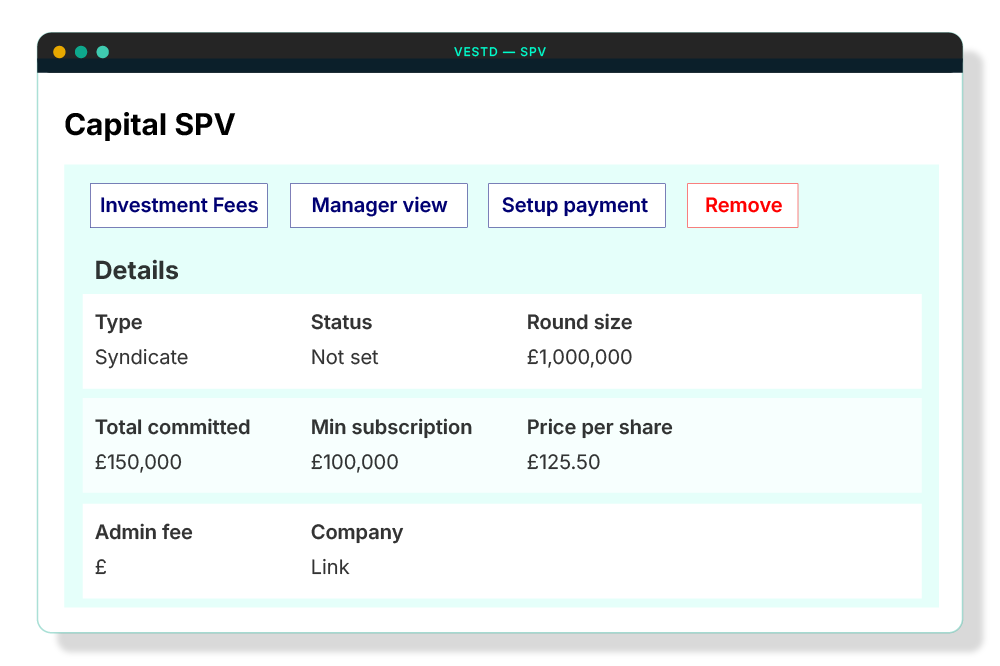Select the Round size value £1,000,000
The height and width of the screenshot is (666, 1000).
[x=579, y=357]
